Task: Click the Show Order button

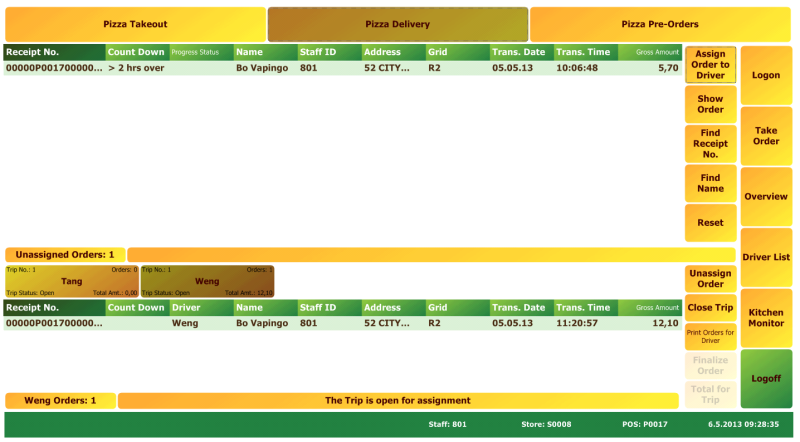Action: (710, 104)
